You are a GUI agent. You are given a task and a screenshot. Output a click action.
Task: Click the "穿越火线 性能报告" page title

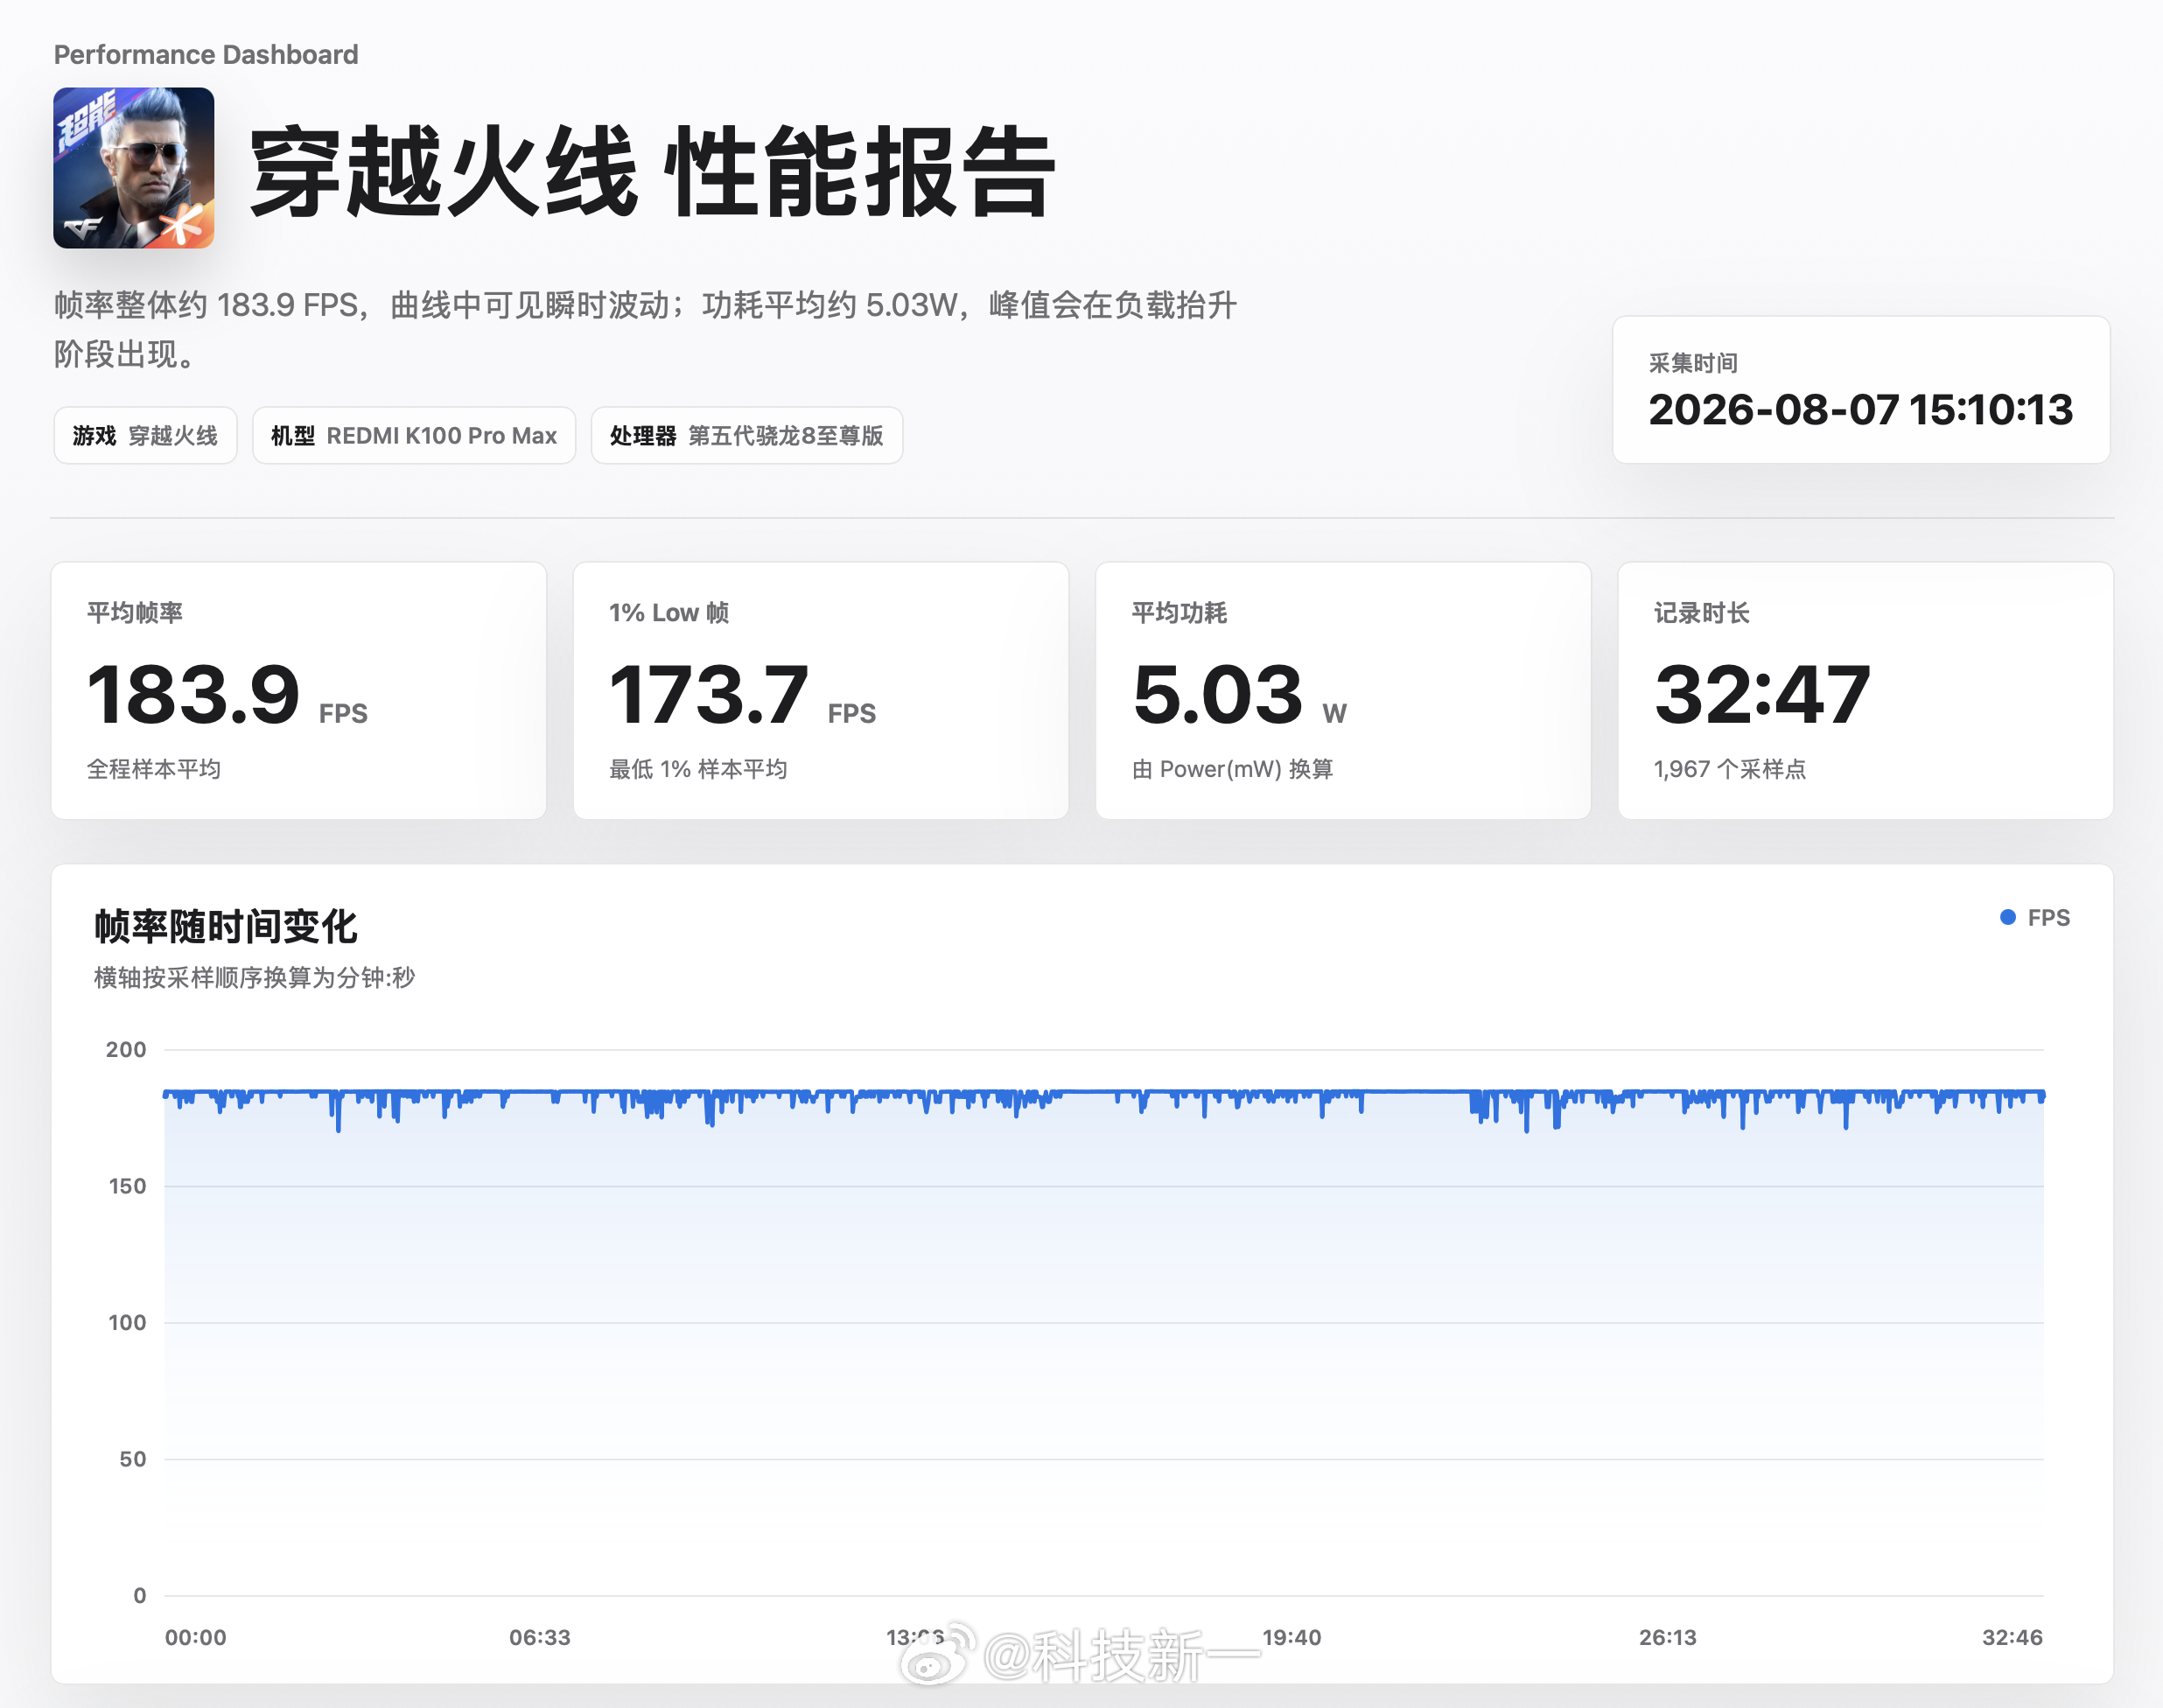(x=652, y=172)
